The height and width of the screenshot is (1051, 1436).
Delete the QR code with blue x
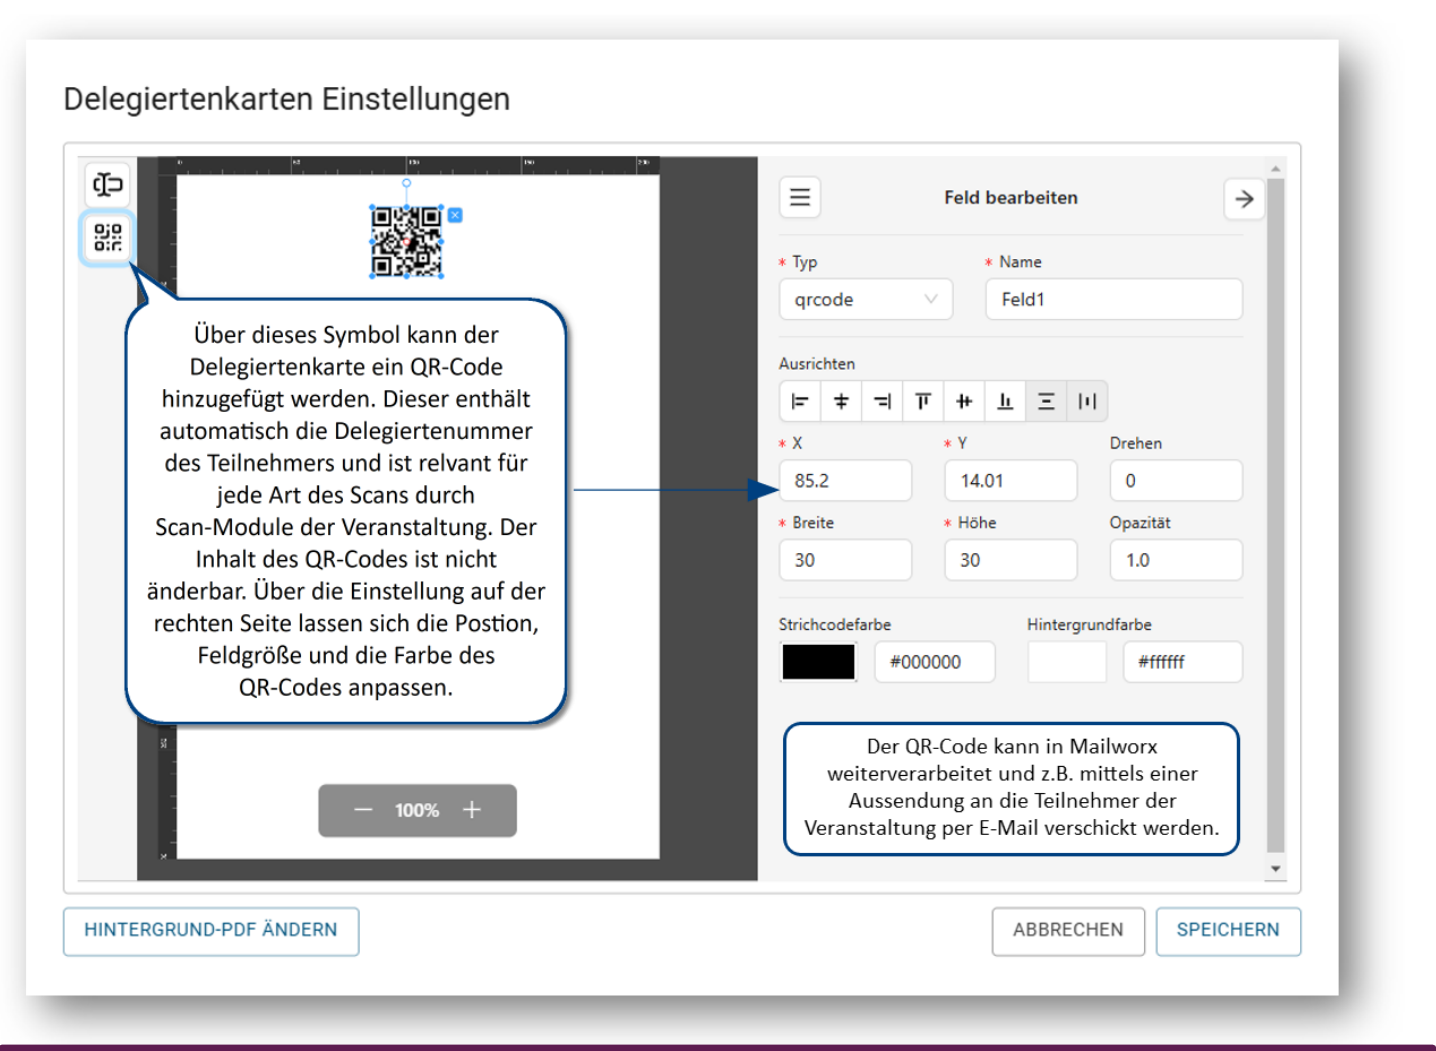click(455, 215)
